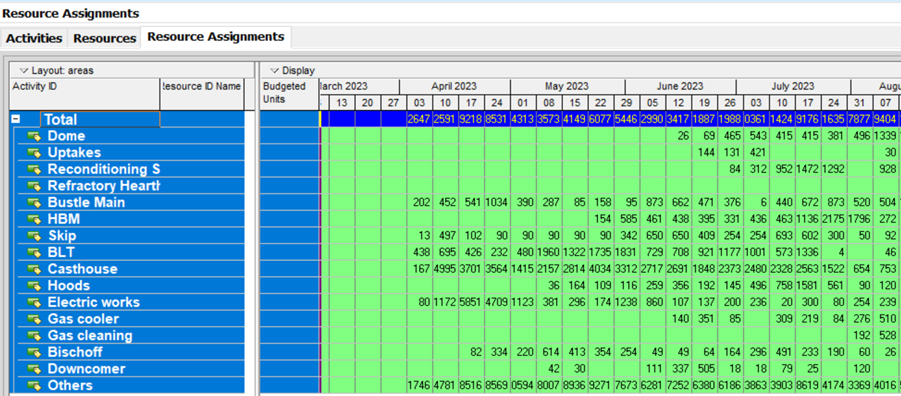
Task: Click the May 2023 timescale header
Action: click(x=567, y=87)
